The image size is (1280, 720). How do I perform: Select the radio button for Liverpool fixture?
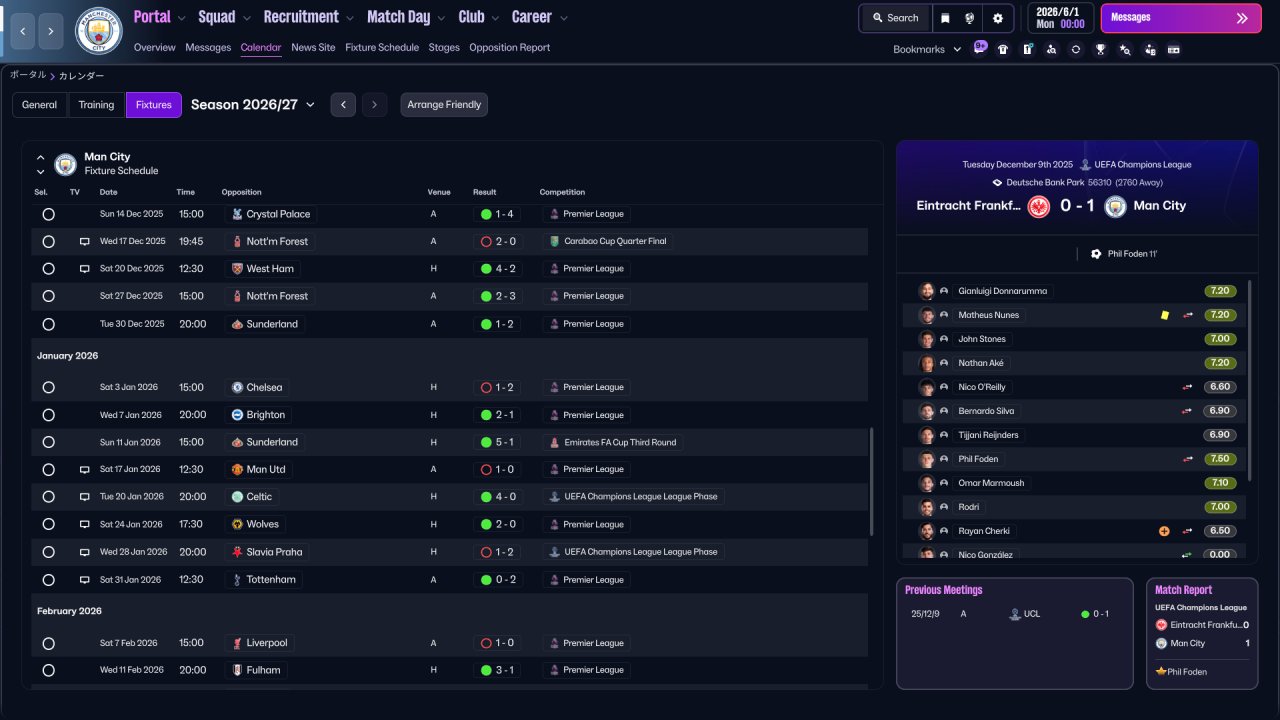click(48, 643)
